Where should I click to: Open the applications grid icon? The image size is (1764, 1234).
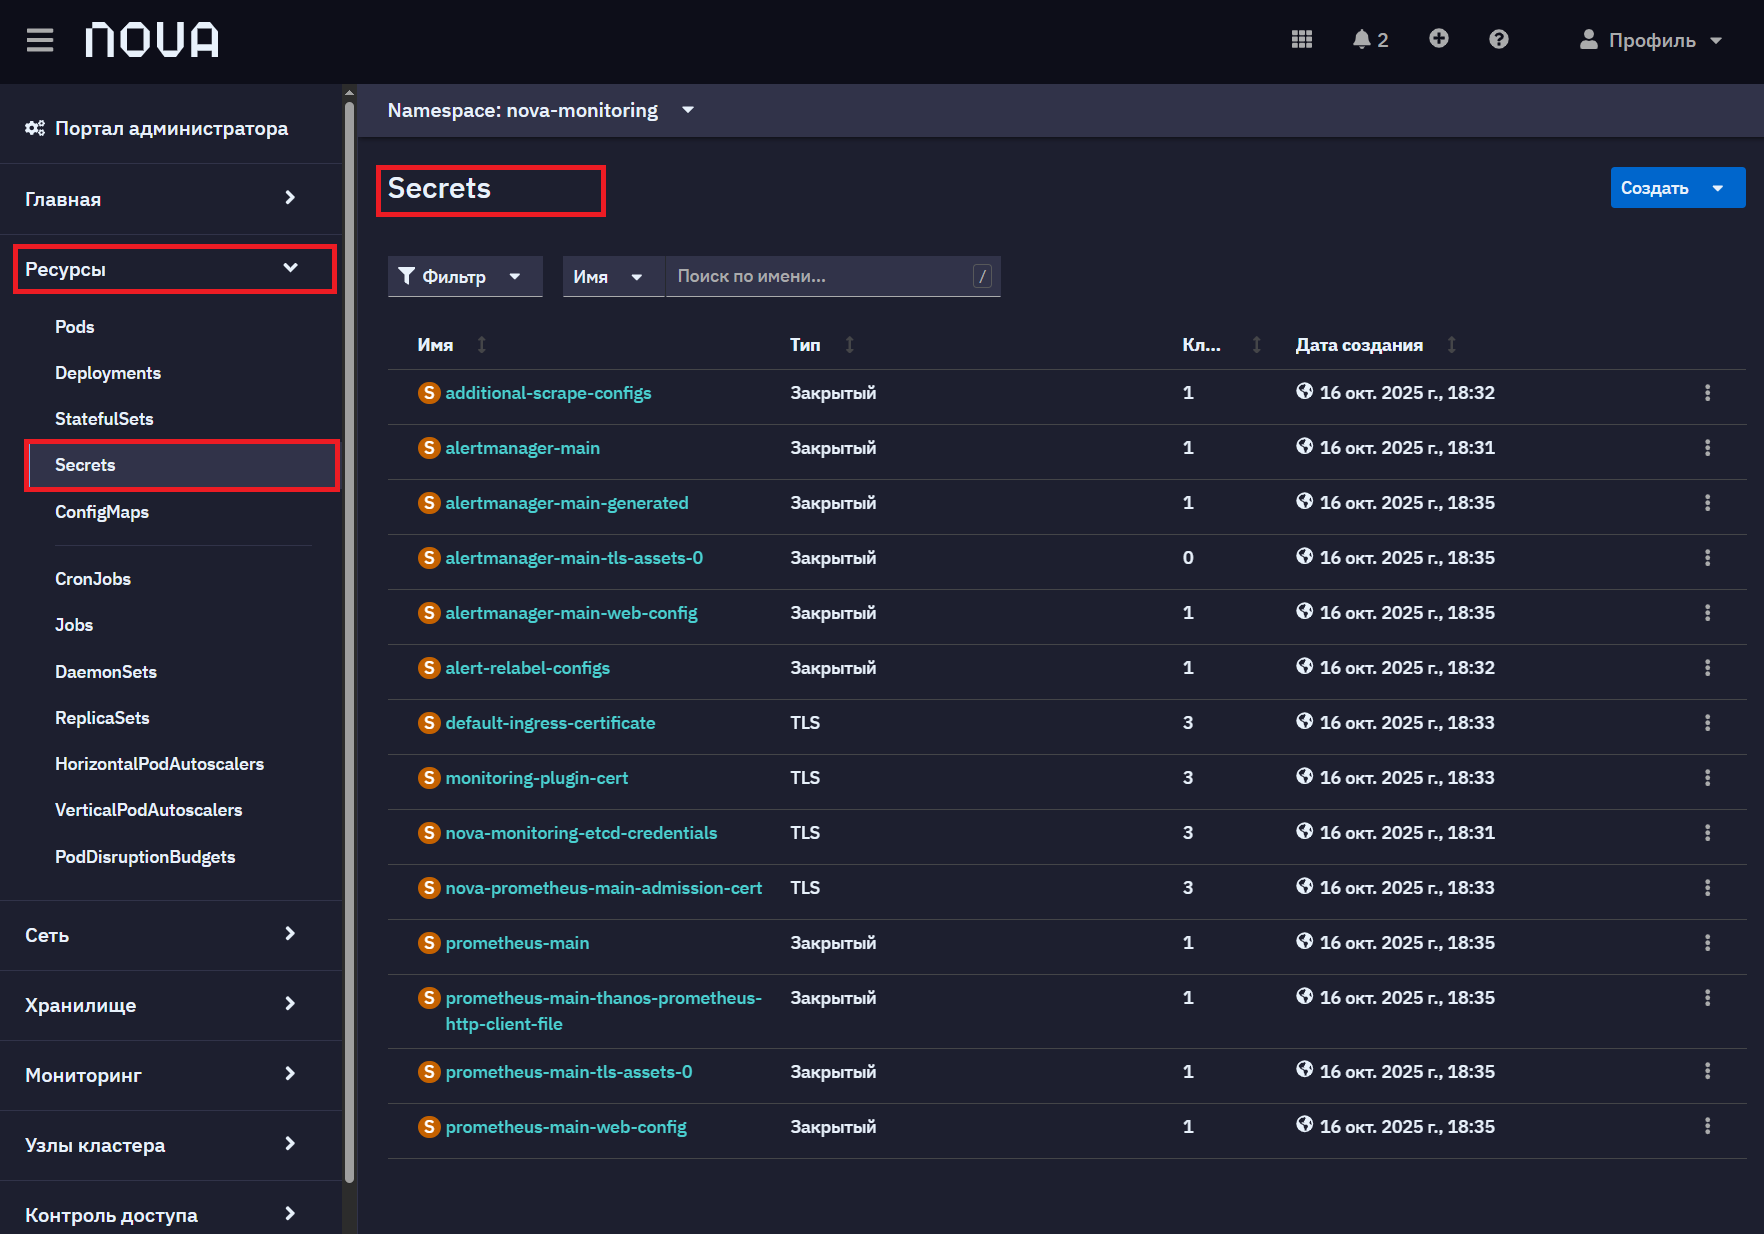pos(1301,39)
